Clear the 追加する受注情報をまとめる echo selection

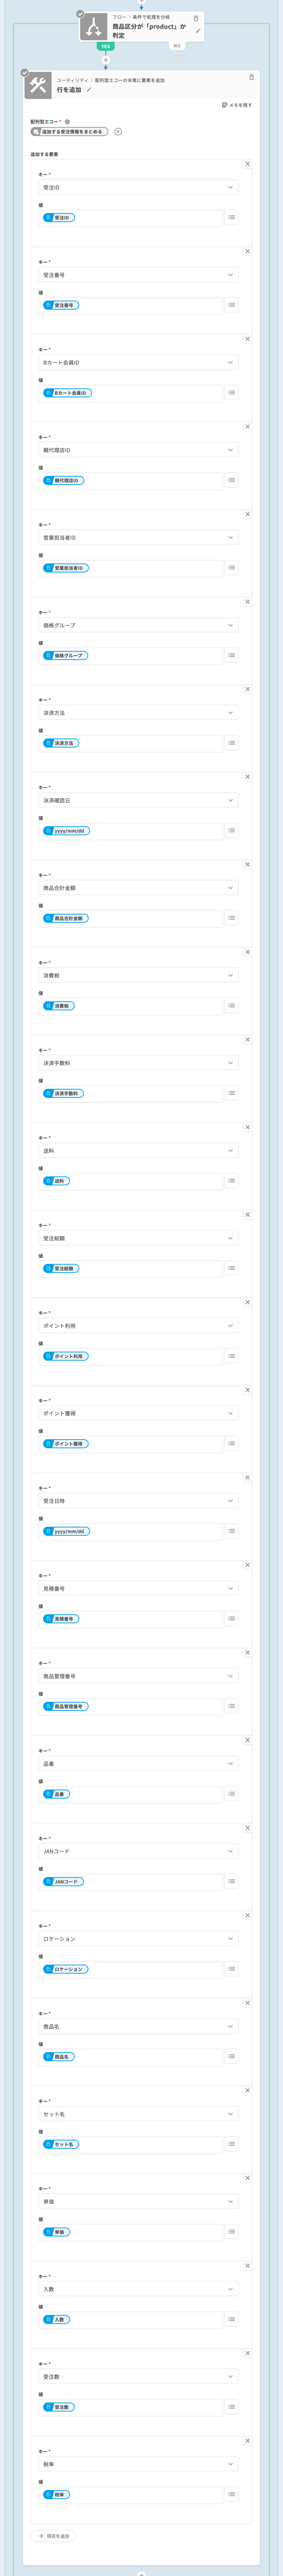click(x=118, y=132)
